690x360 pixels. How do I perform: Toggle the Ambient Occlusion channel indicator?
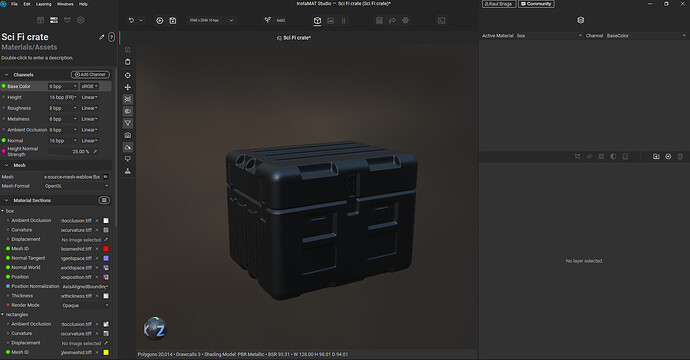coord(4,130)
